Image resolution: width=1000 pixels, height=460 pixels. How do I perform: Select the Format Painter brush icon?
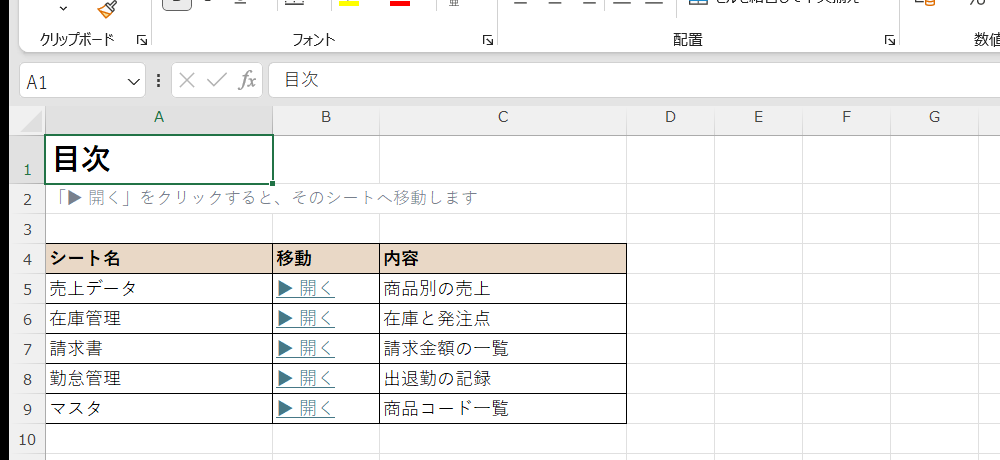tap(107, 9)
